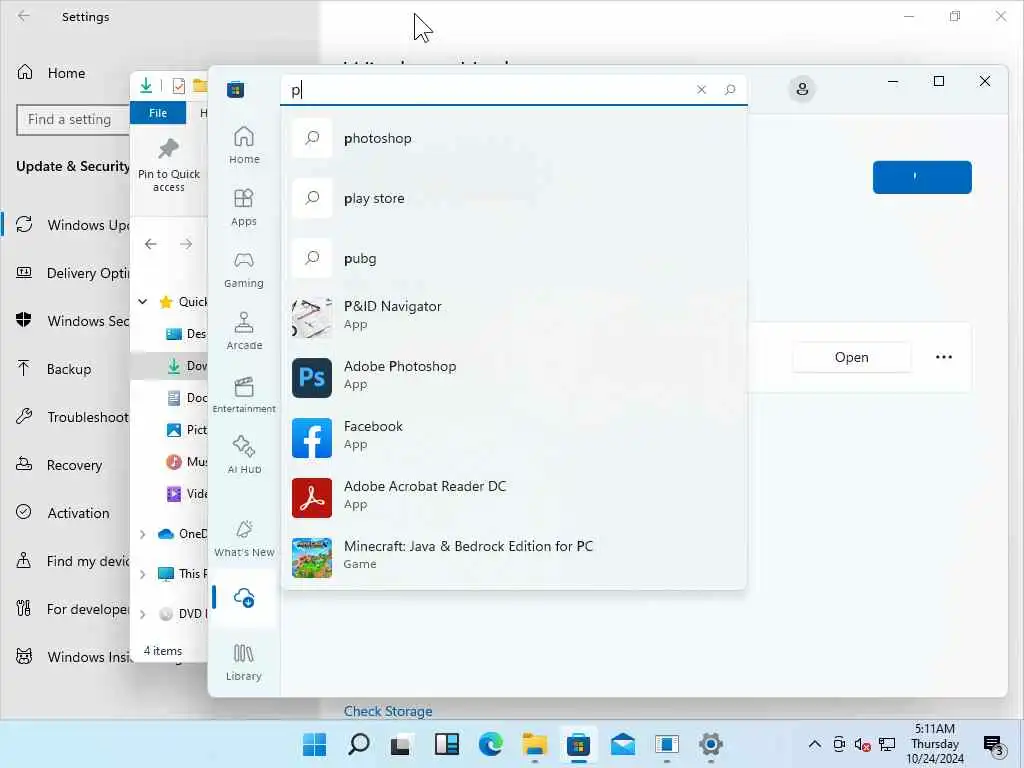Select the Downloads cloud icon in Store
The image size is (1024, 768).
244,598
